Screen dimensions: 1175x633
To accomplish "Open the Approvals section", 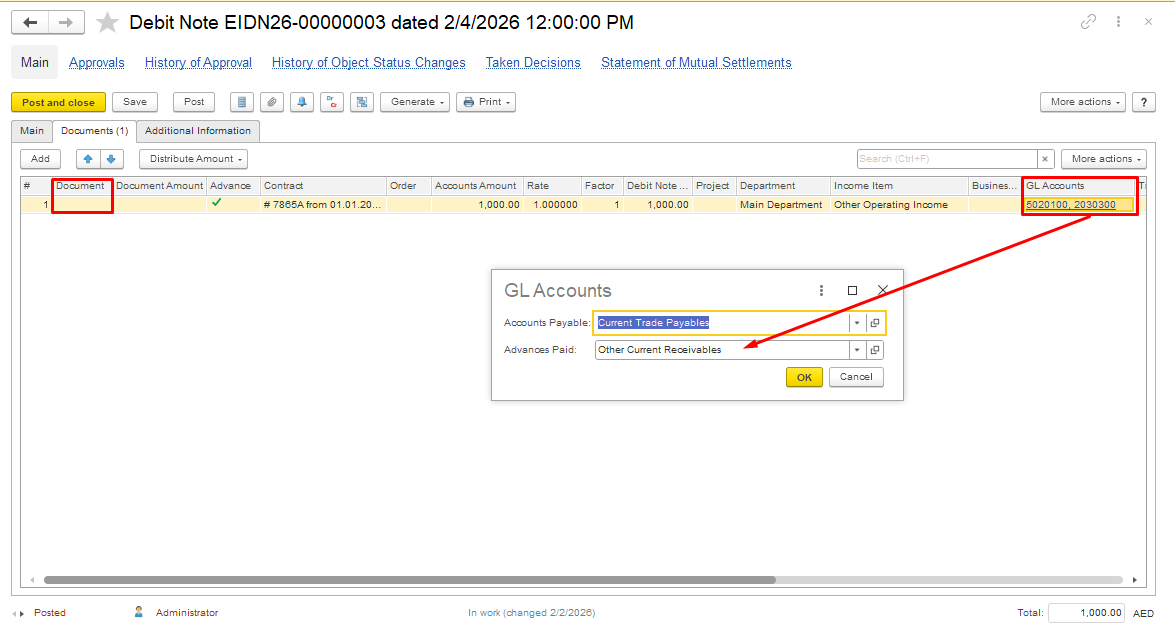I will [97, 63].
